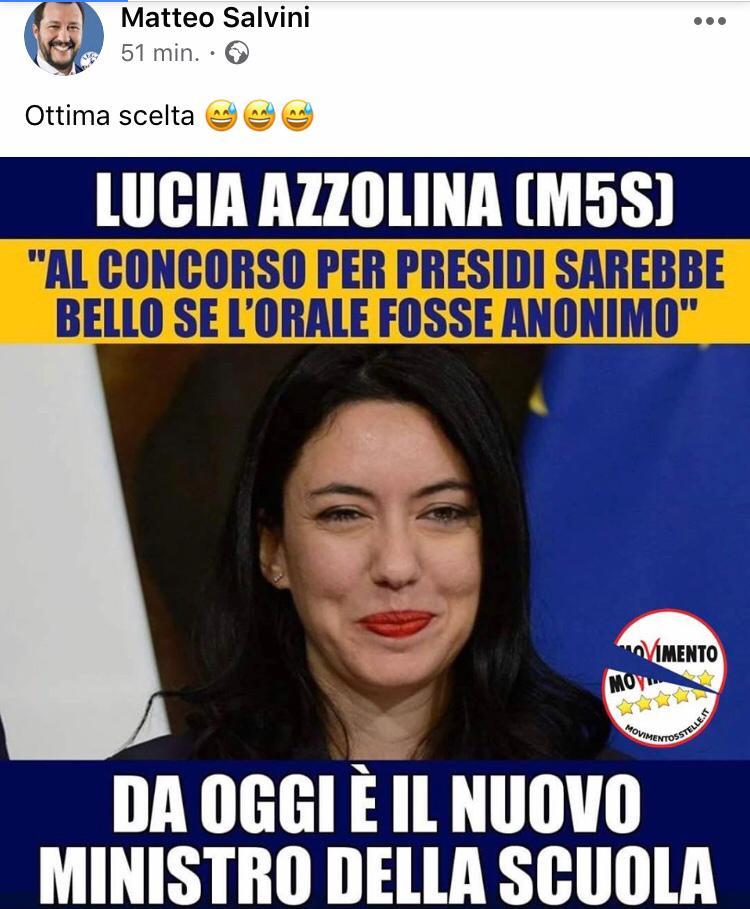The height and width of the screenshot is (909, 750).
Task: Click the first sweating-smile emoji
Action: click(221, 115)
